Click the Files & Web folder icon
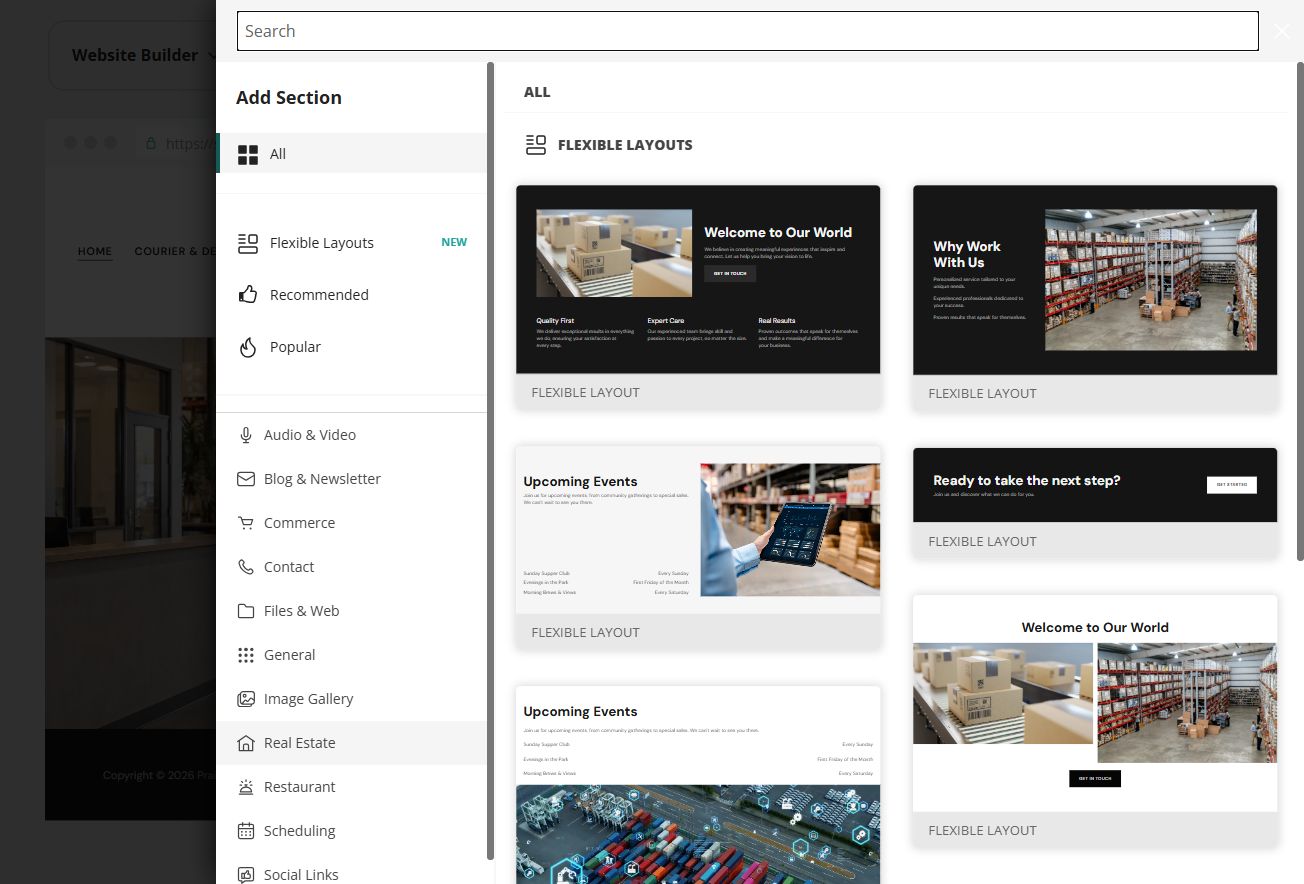The width and height of the screenshot is (1304, 884). pyautogui.click(x=246, y=611)
